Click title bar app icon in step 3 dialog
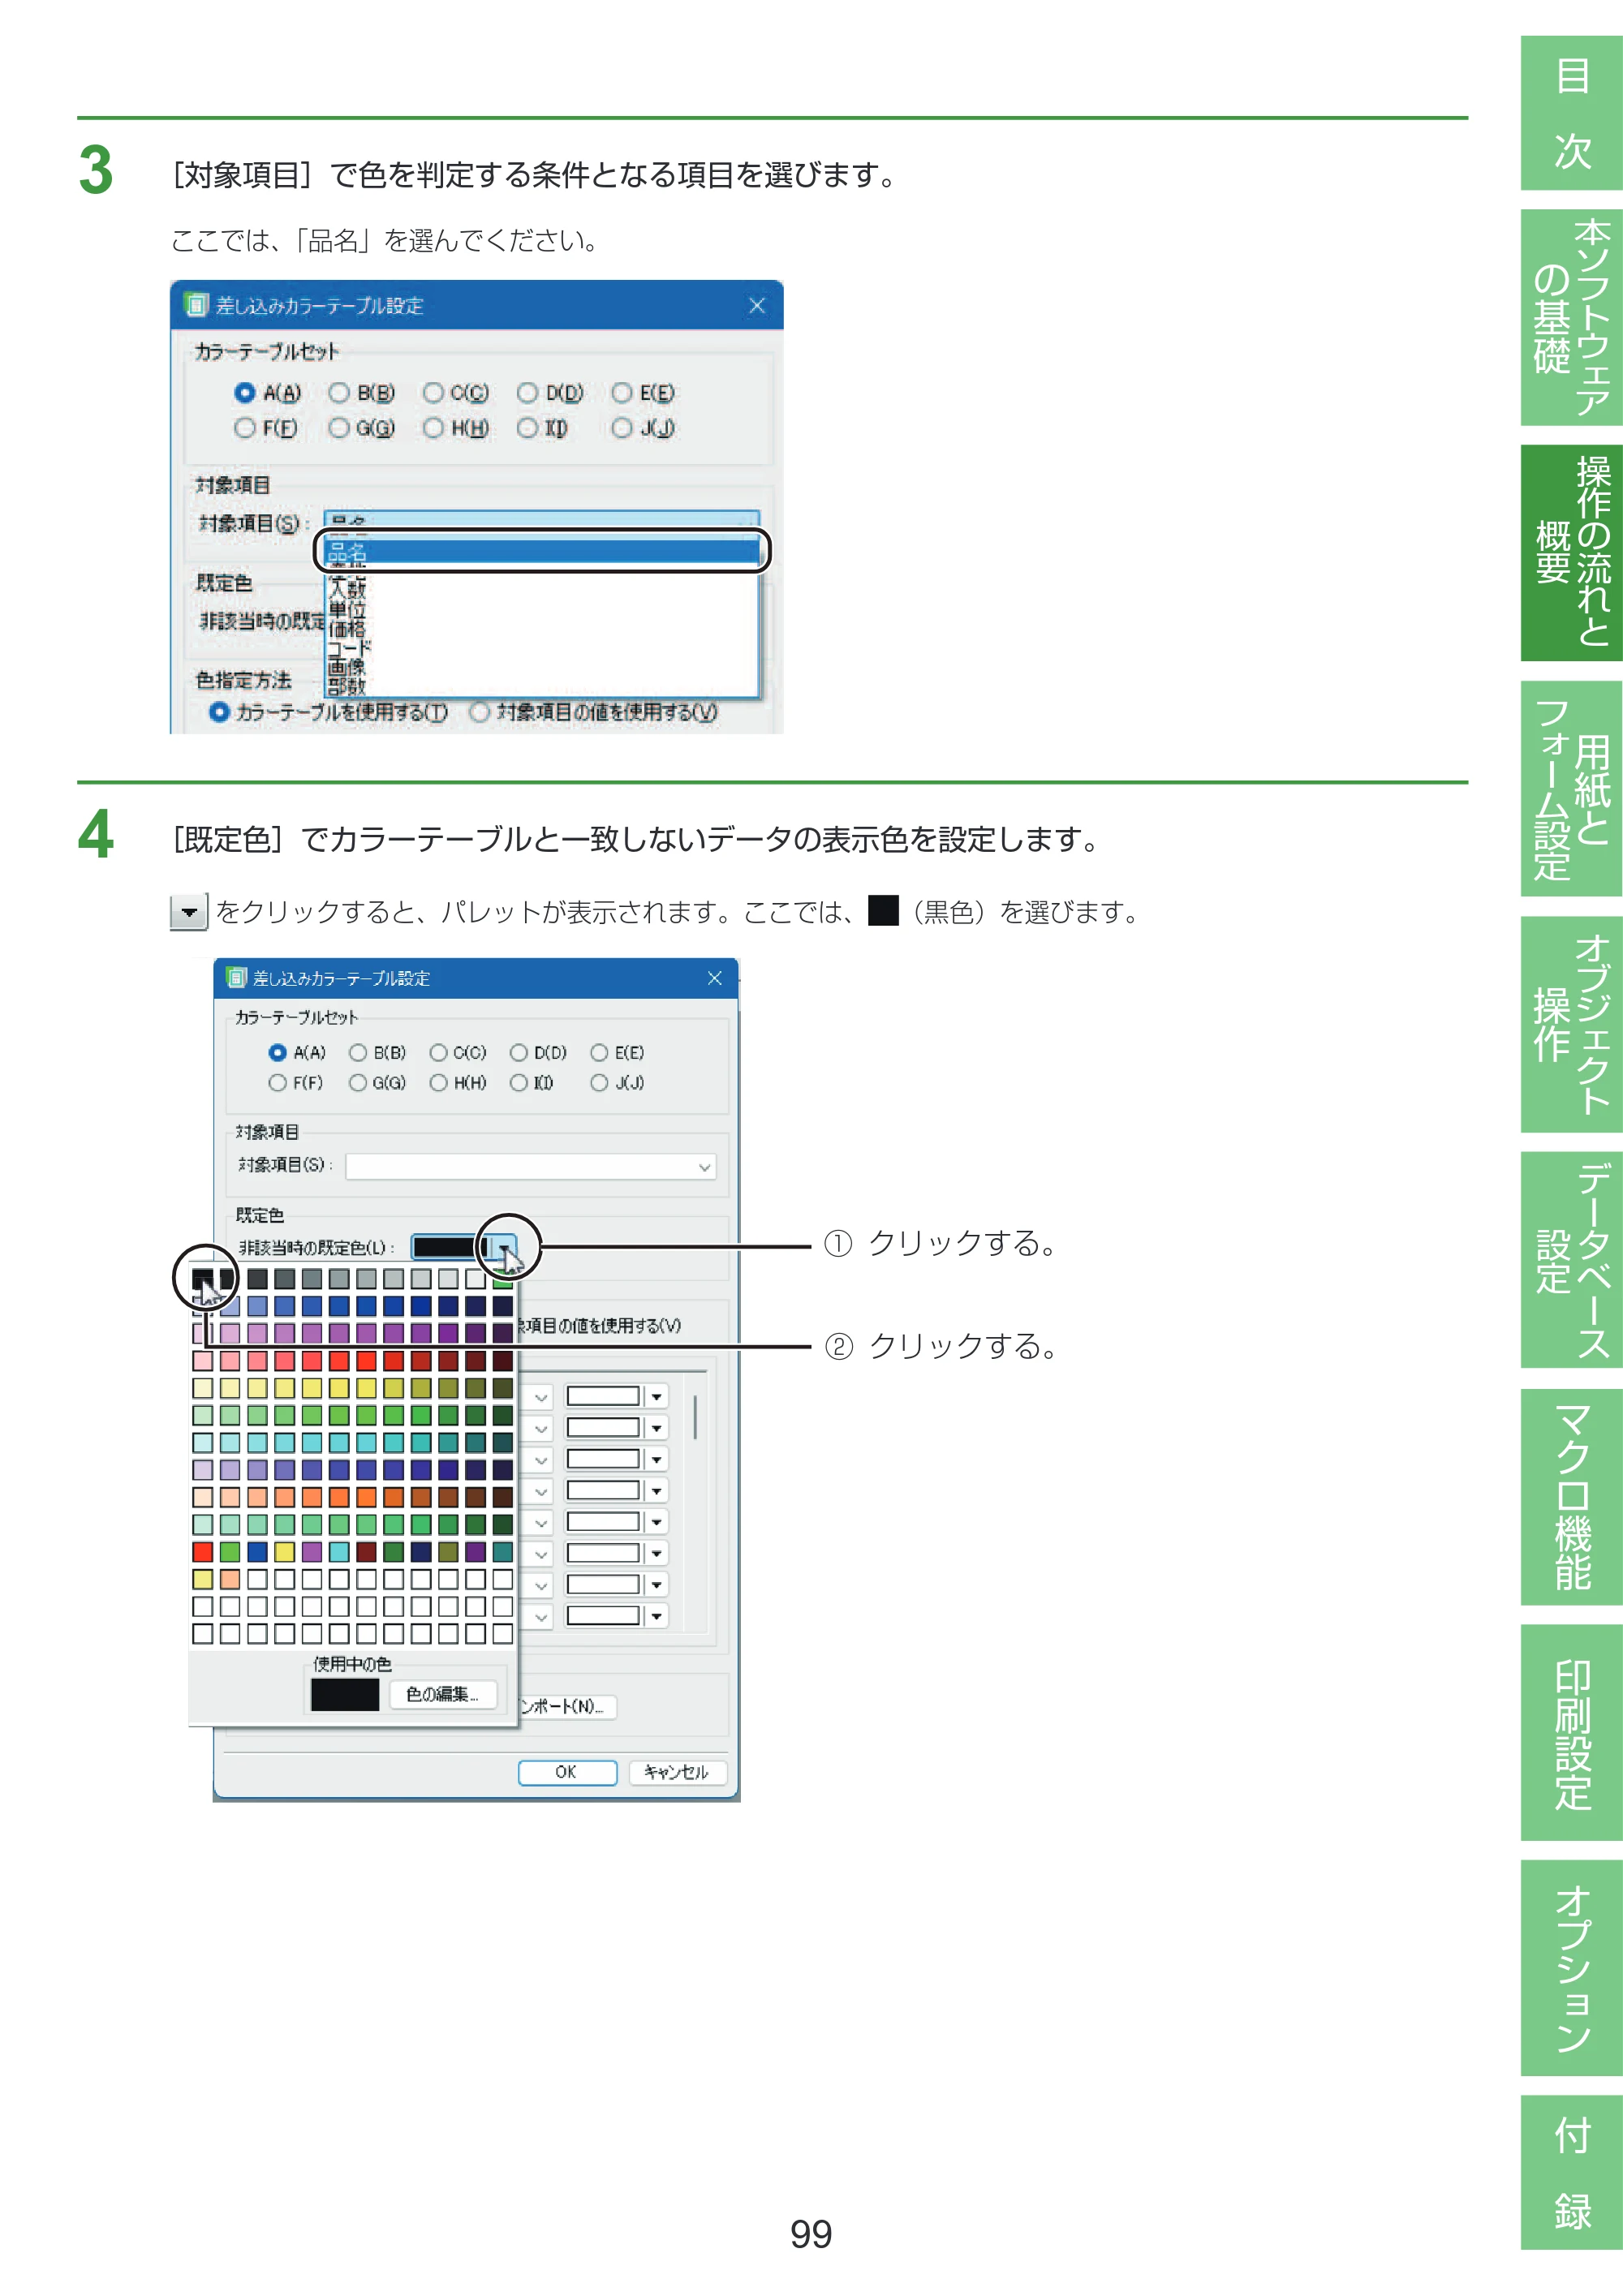 click(197, 306)
